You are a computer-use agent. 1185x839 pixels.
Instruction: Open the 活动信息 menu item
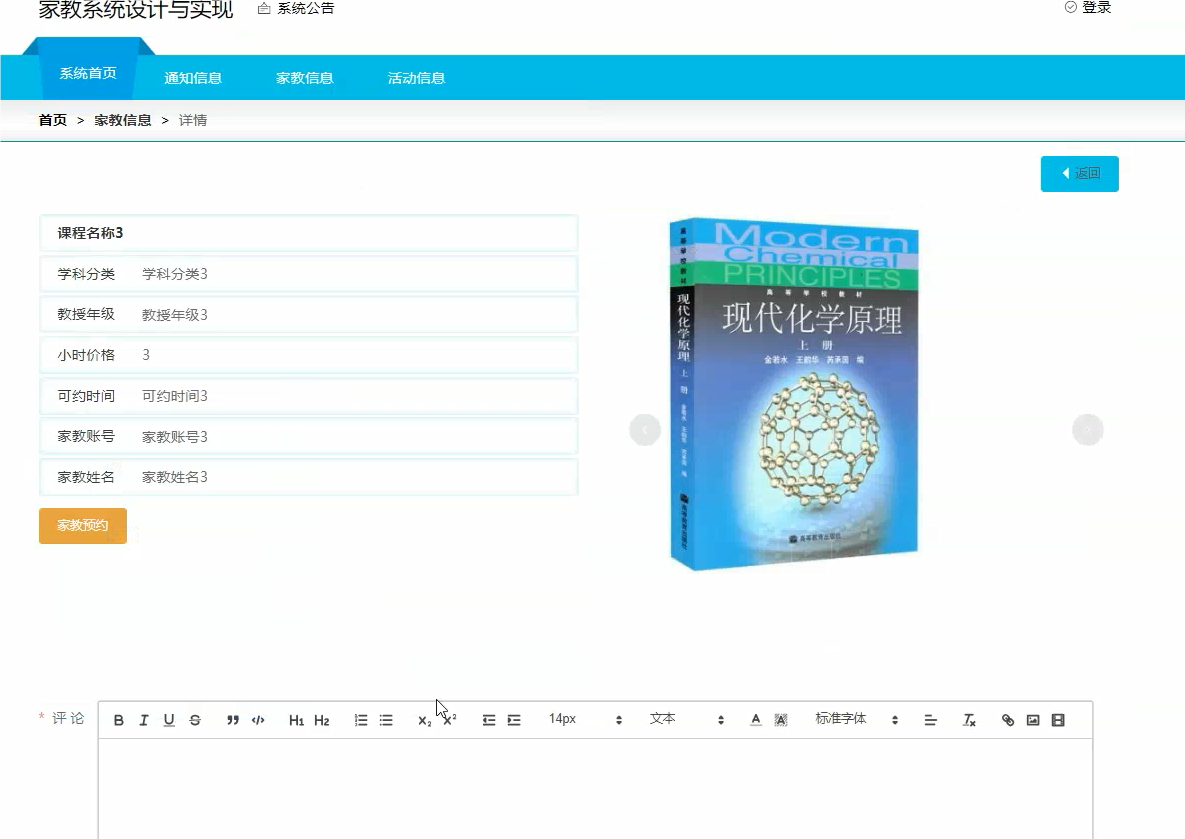(x=416, y=78)
